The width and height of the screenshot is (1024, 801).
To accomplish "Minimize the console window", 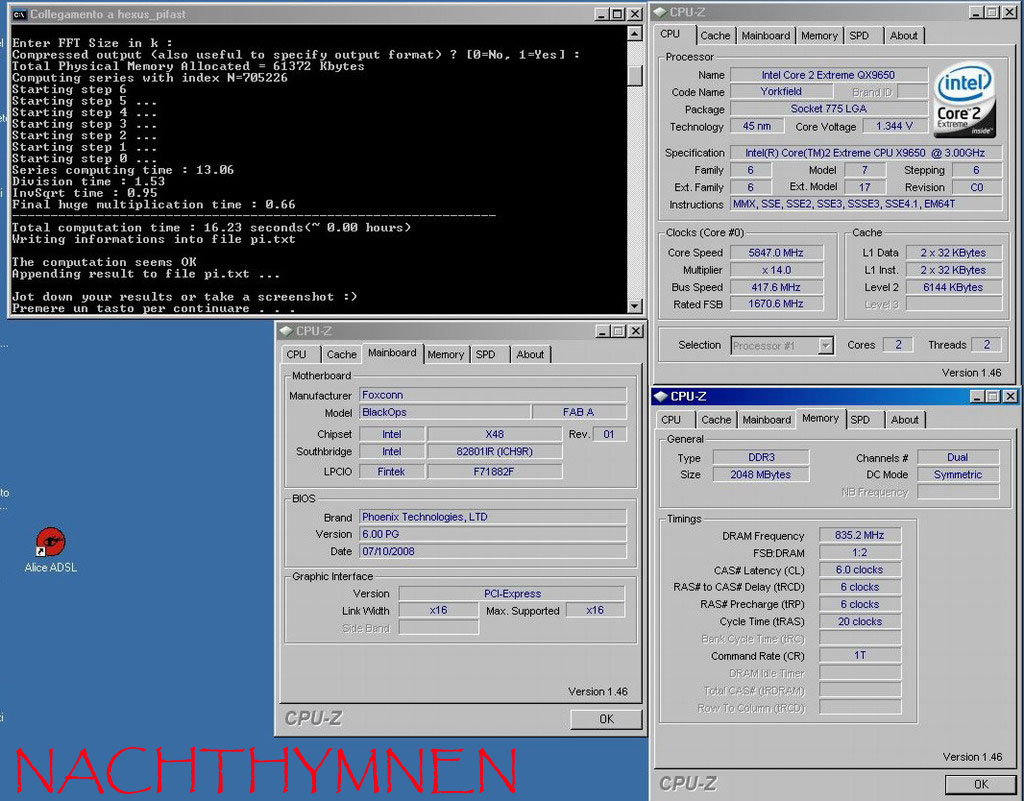I will pyautogui.click(x=601, y=14).
